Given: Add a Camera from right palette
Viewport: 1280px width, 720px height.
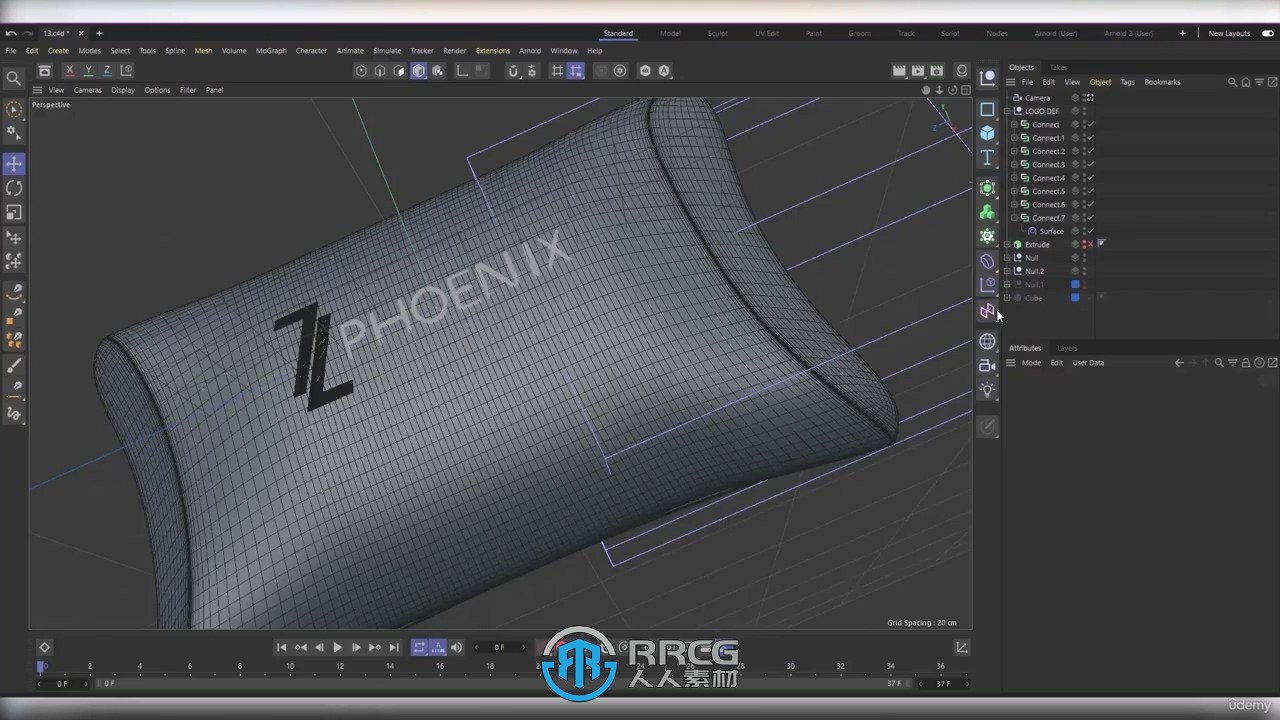Looking at the screenshot, I should (987, 366).
